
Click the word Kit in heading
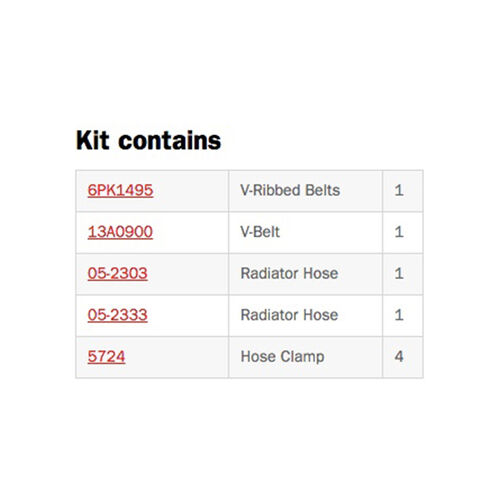pyautogui.click(x=93, y=140)
